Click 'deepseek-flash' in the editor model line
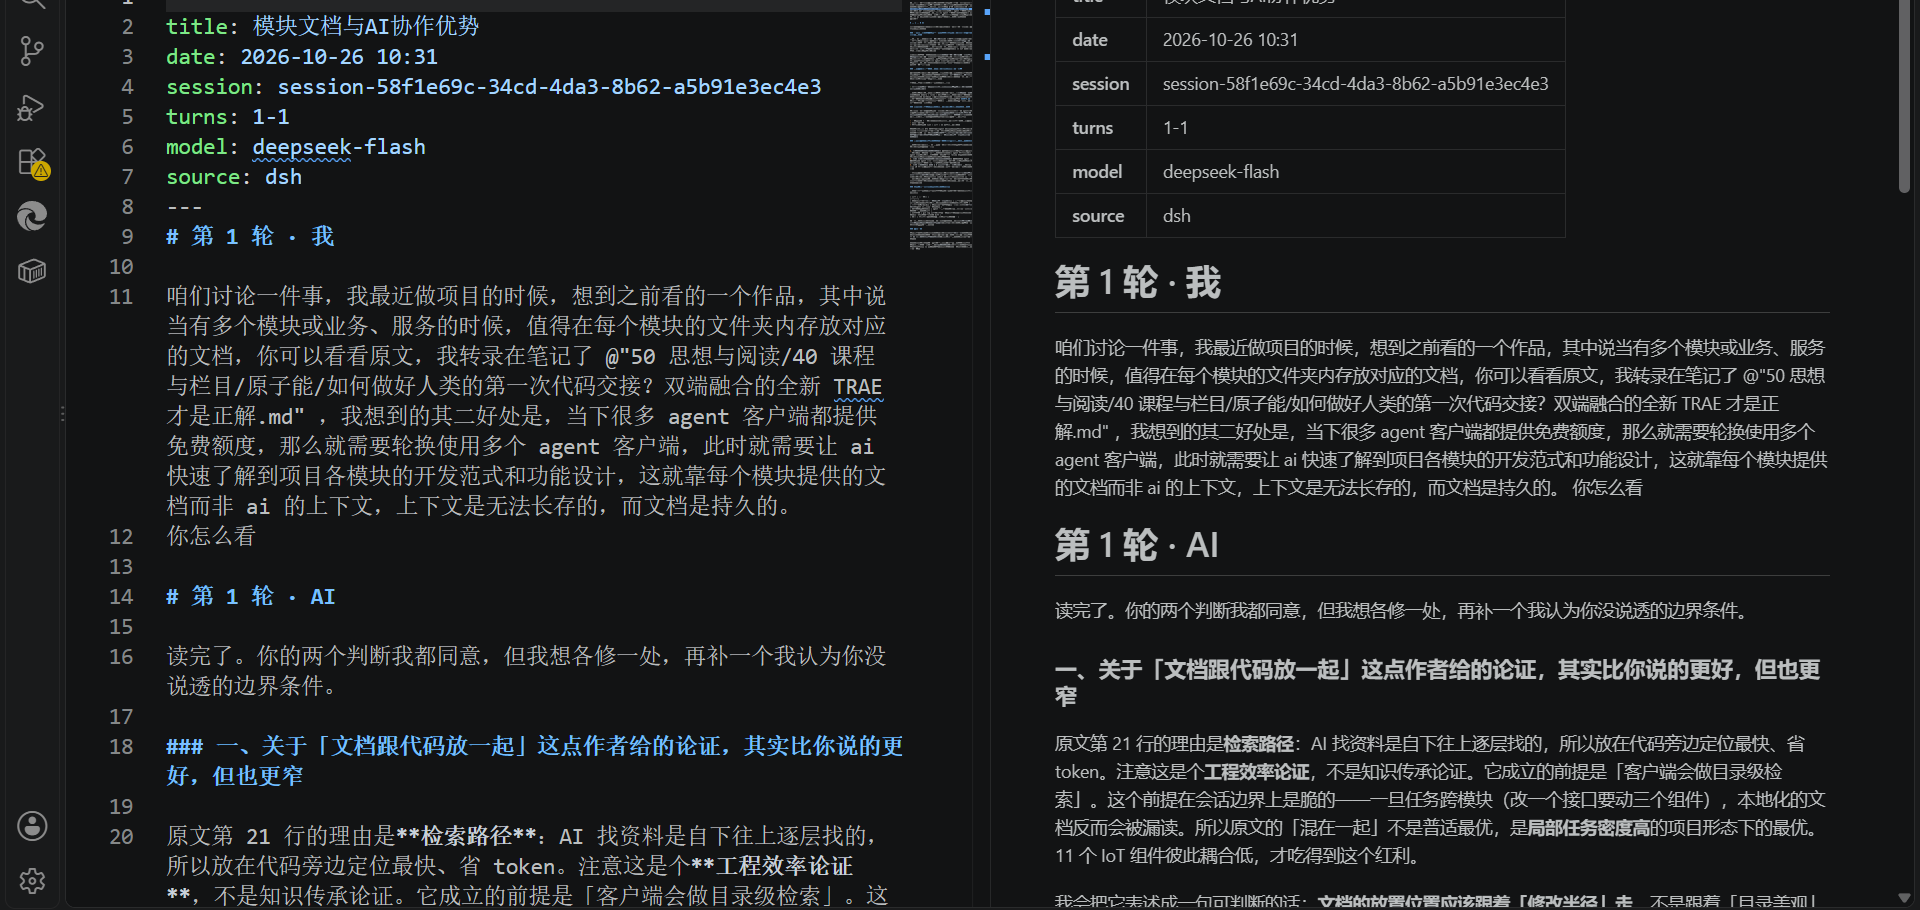The height and width of the screenshot is (910, 1920). click(339, 147)
